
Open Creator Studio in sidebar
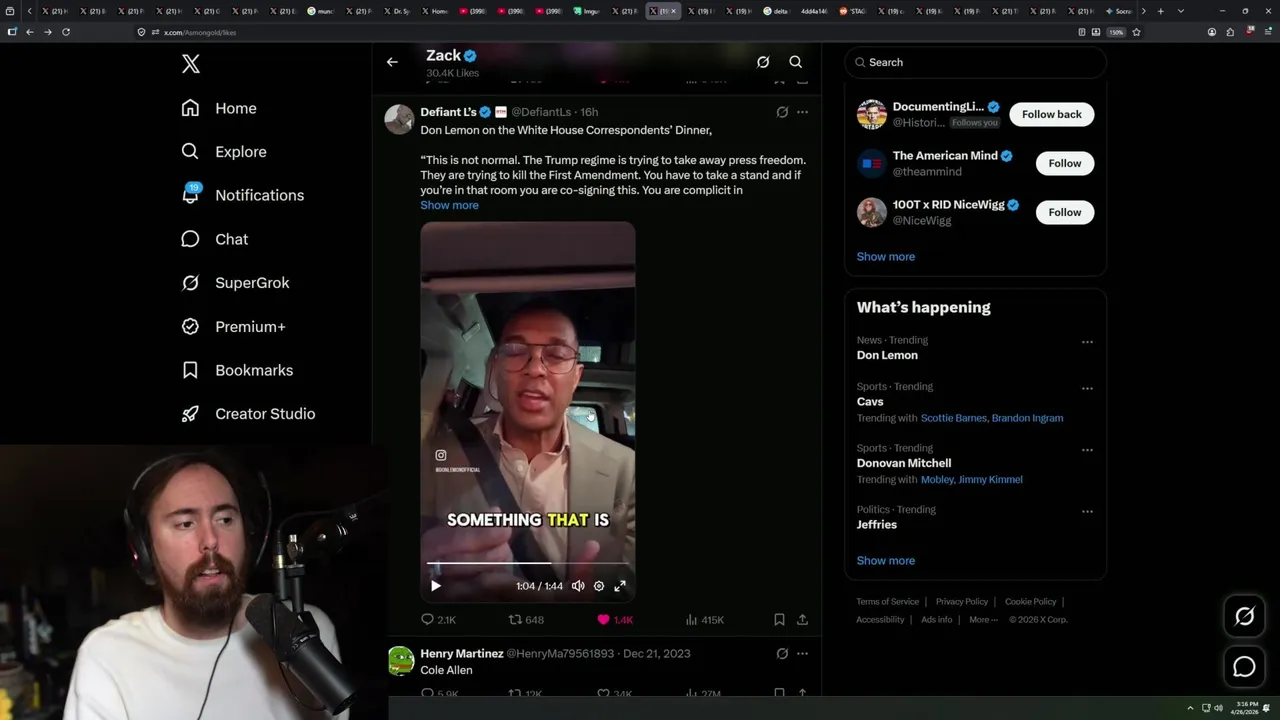(248, 414)
